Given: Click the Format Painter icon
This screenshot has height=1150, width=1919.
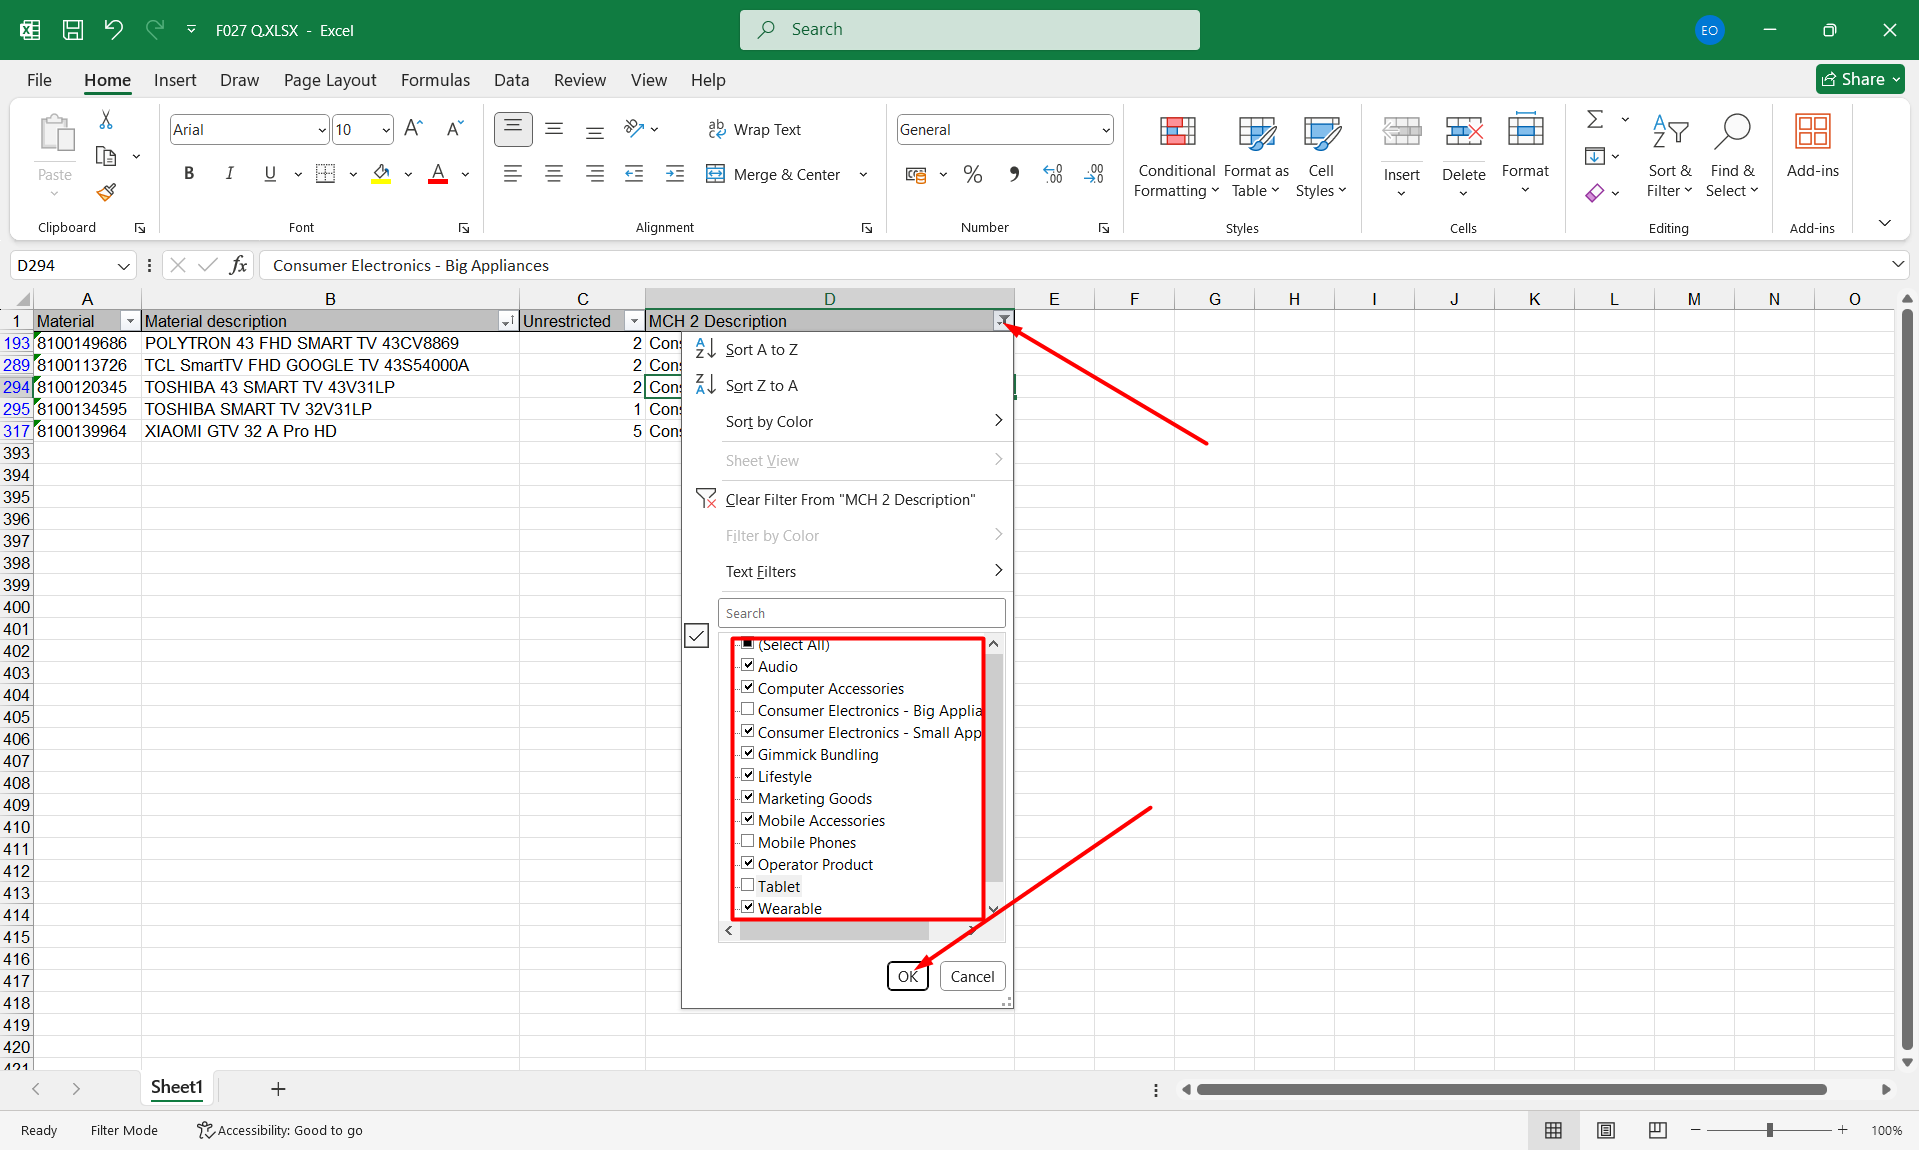Looking at the screenshot, I should click(x=106, y=192).
